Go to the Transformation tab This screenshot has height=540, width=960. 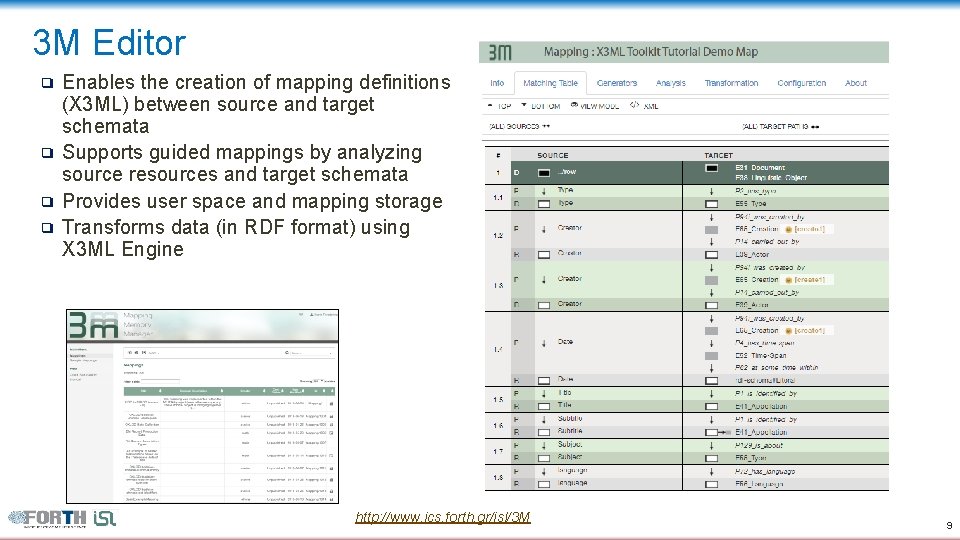click(x=731, y=83)
